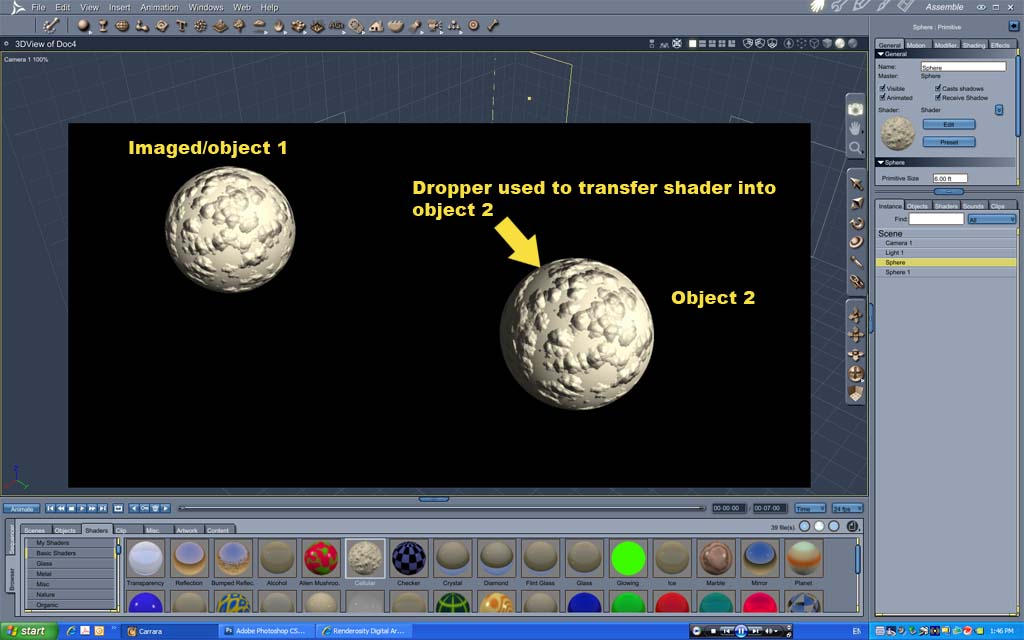Click the Primitive Size value field
This screenshot has width=1024, height=640.
click(950, 178)
